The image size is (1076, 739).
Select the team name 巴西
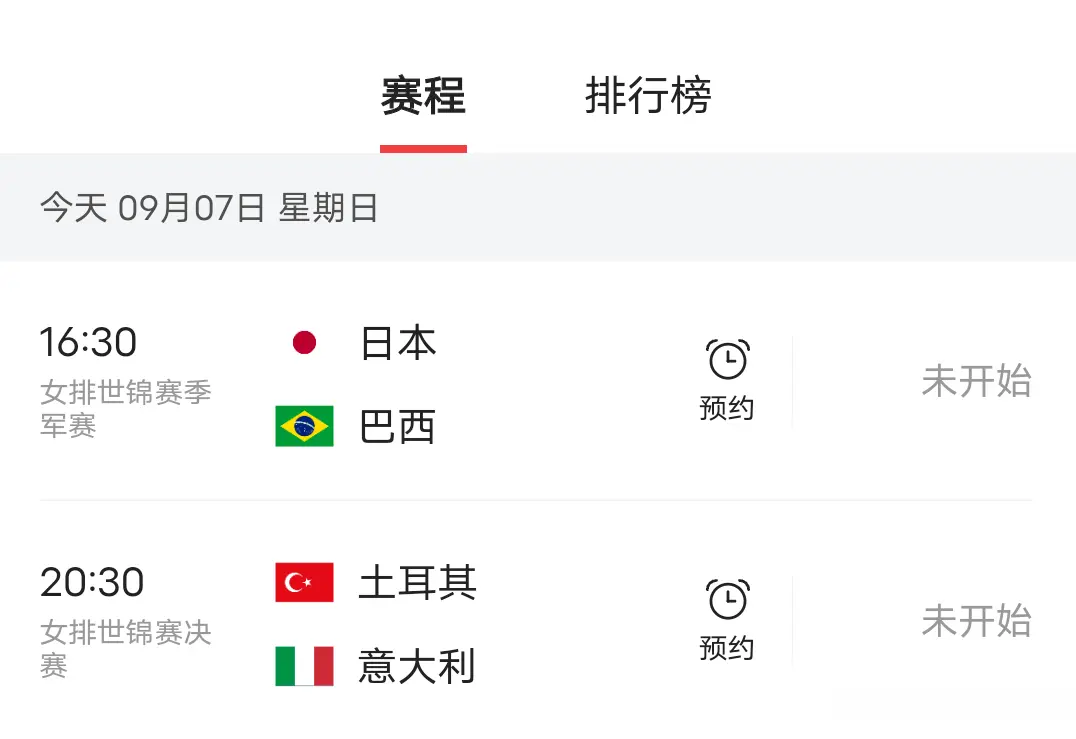pos(397,426)
